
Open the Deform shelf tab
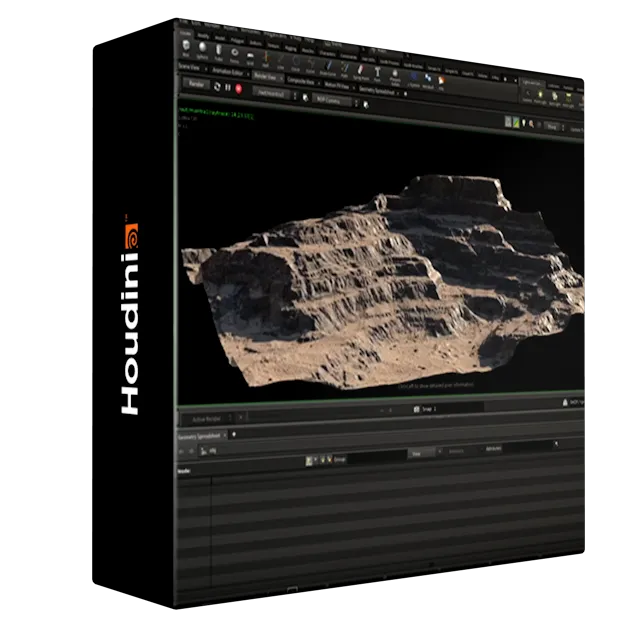(256, 43)
